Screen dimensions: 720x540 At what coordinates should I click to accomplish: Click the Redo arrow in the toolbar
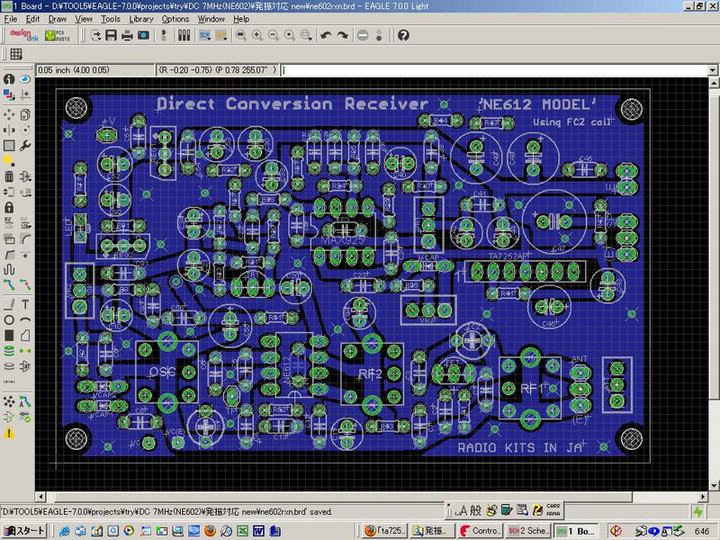pyautogui.click(x=343, y=35)
